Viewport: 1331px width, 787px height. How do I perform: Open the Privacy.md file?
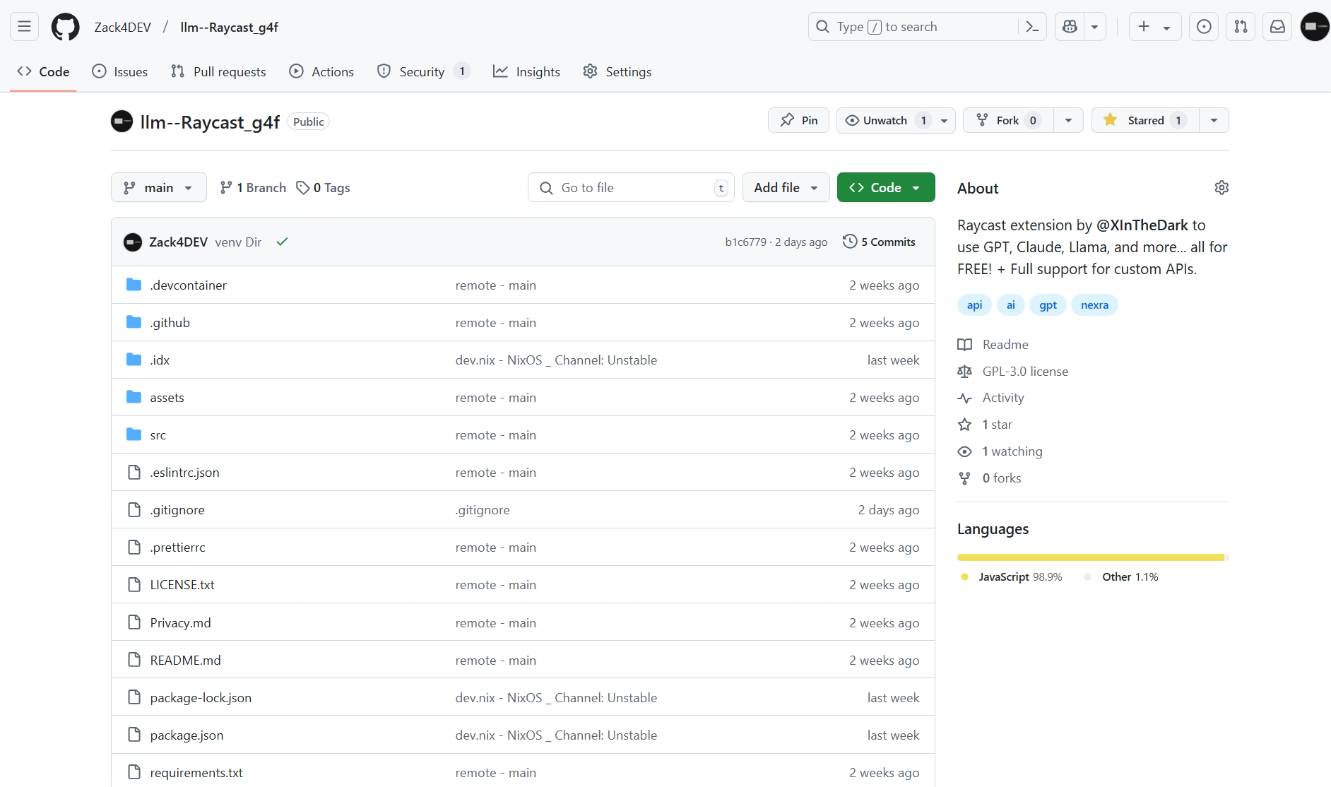pyautogui.click(x=181, y=623)
